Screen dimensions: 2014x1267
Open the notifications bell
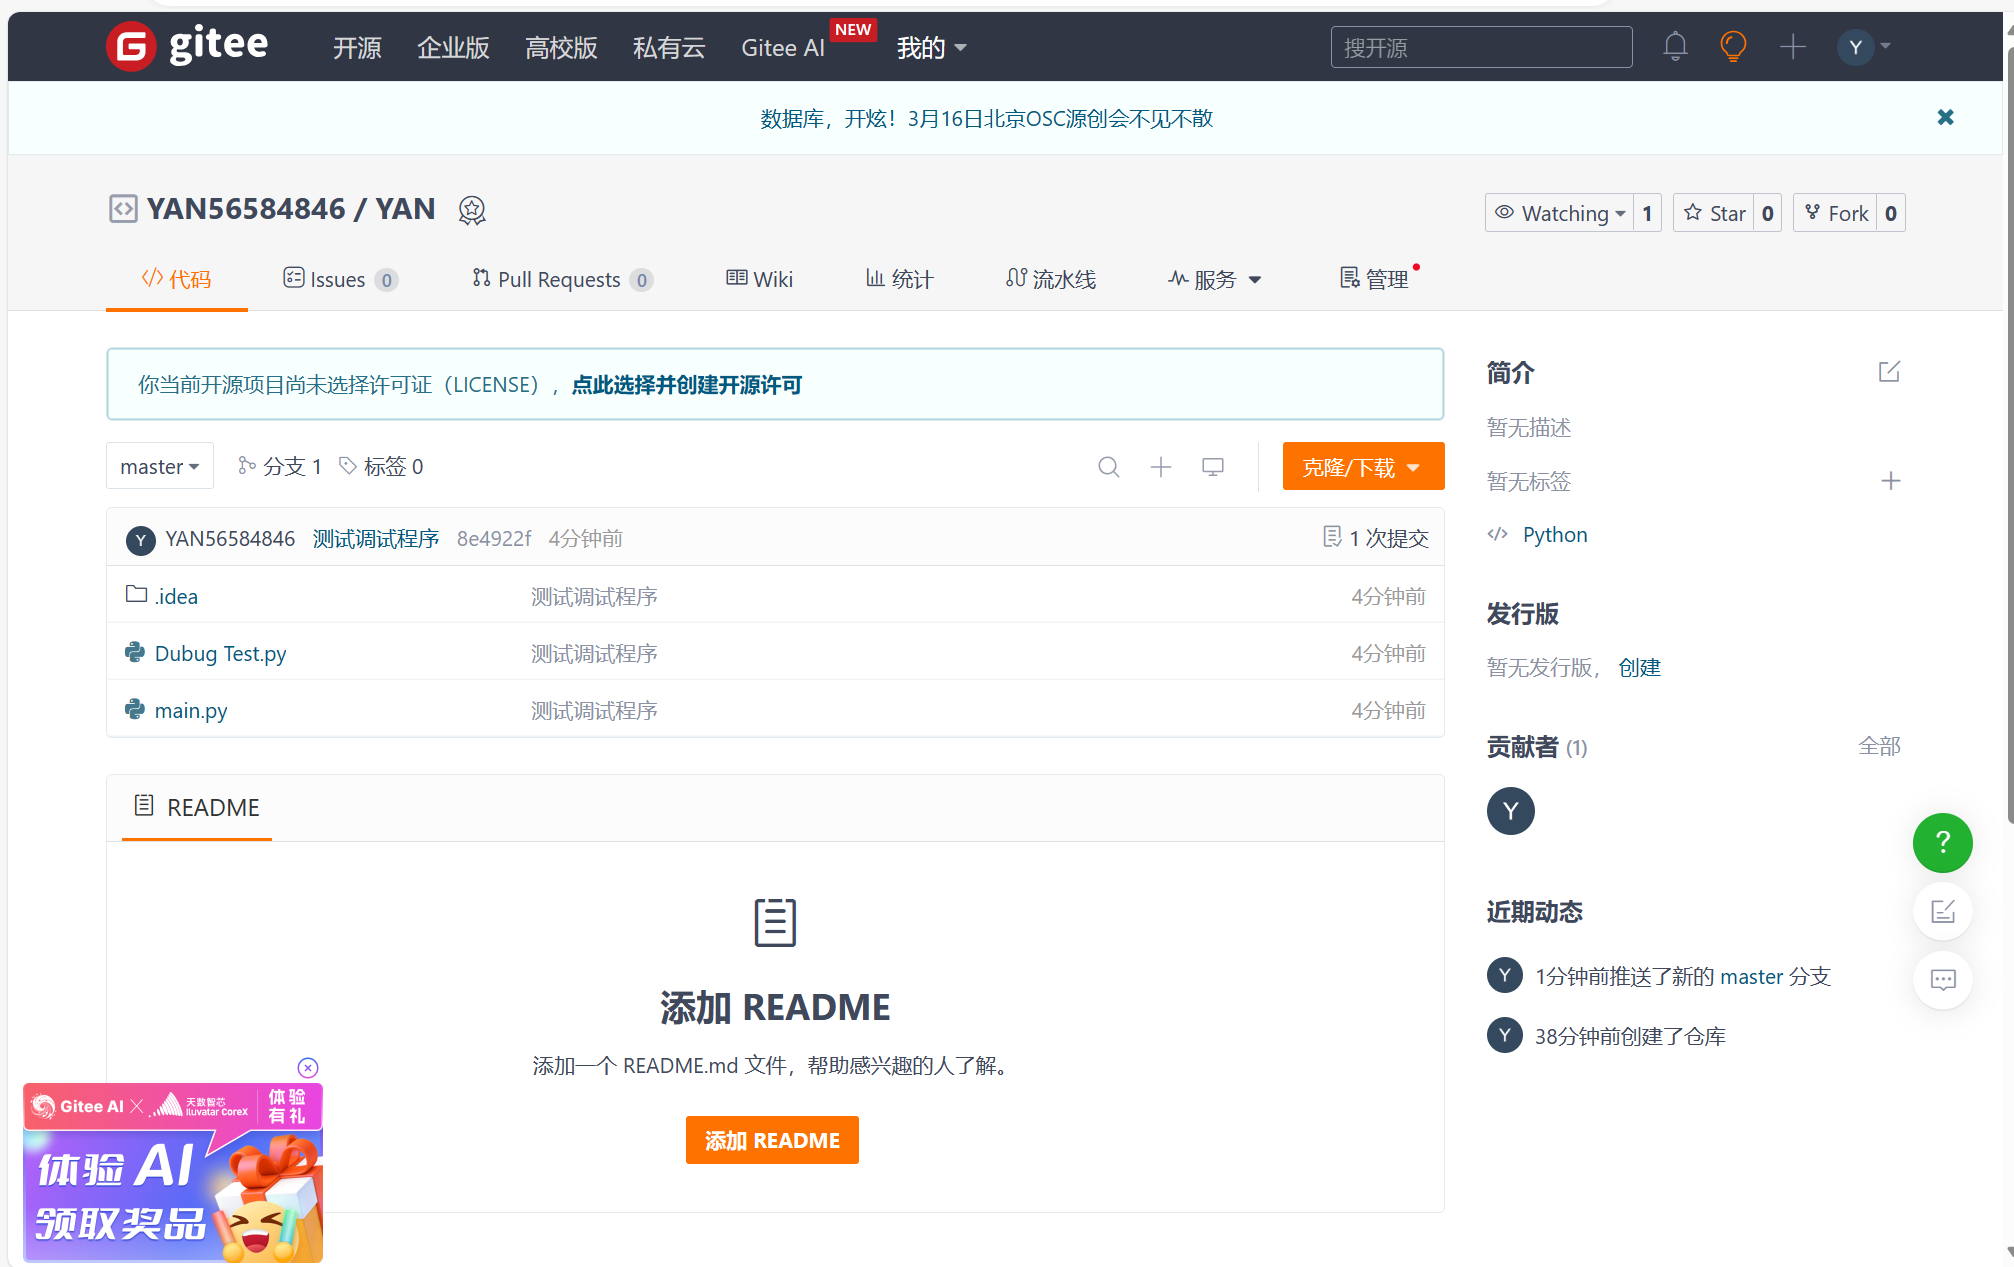[1675, 46]
